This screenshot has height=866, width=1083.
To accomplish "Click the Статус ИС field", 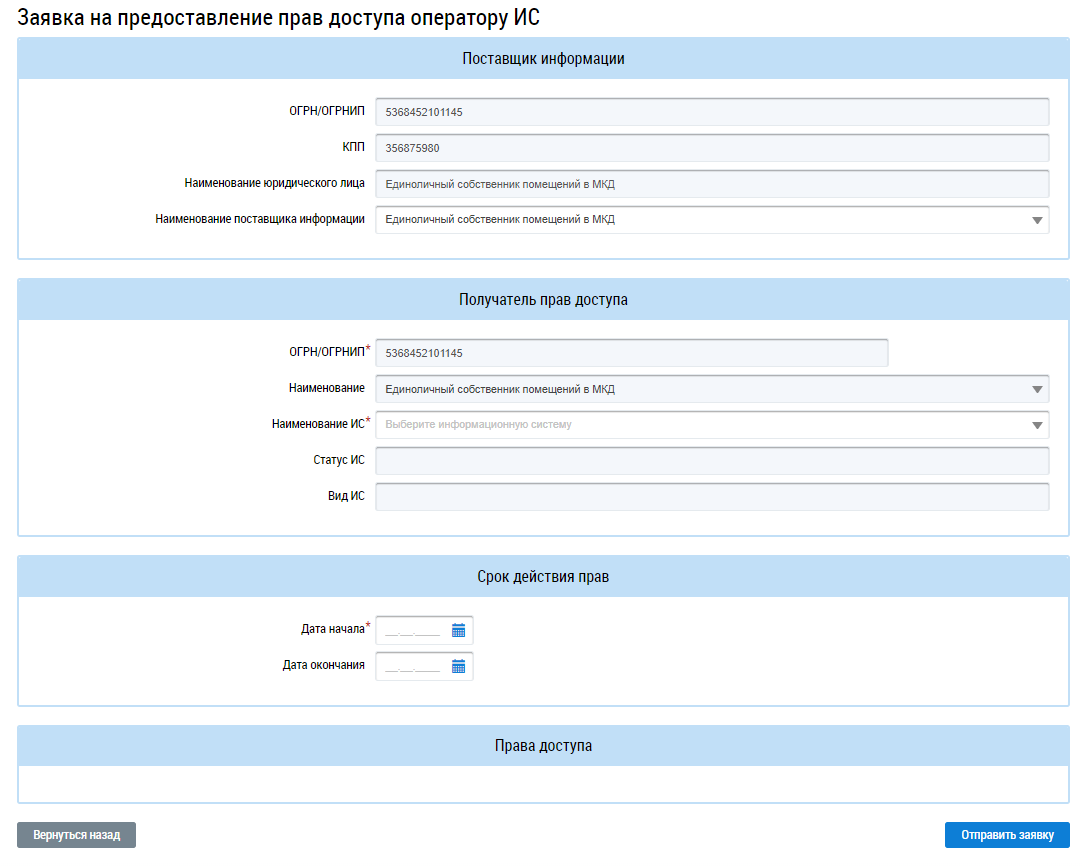I will coord(711,461).
